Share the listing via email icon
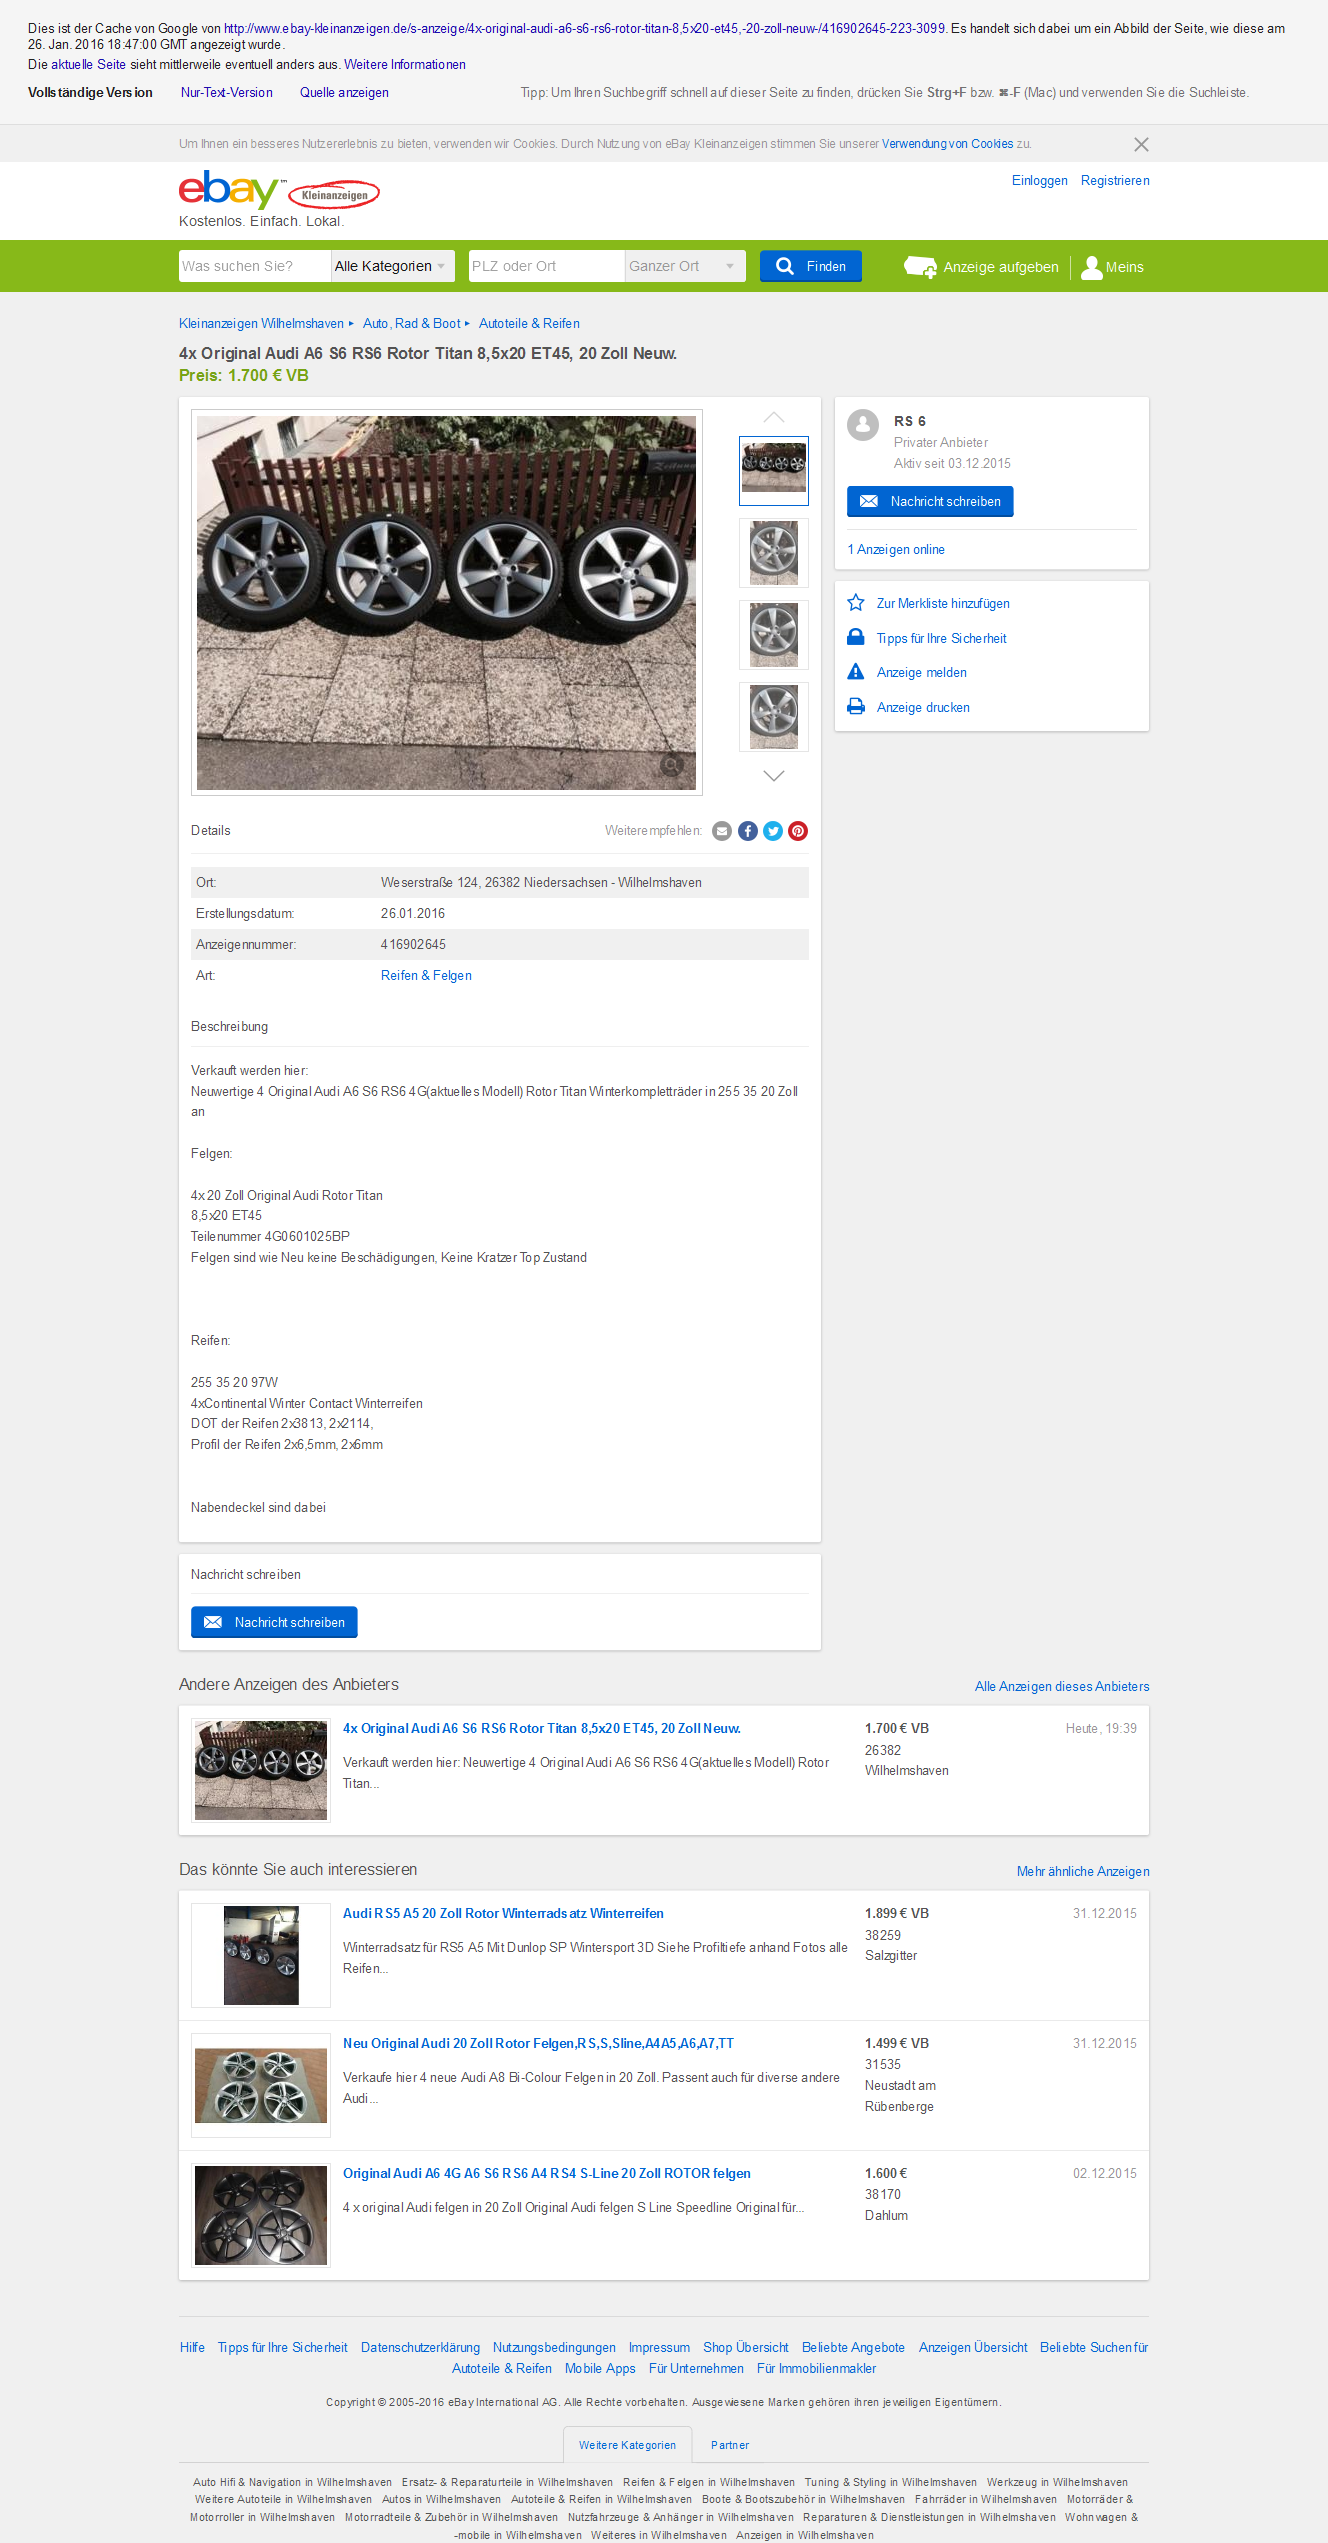This screenshot has height=2543, width=1328. 722,831
